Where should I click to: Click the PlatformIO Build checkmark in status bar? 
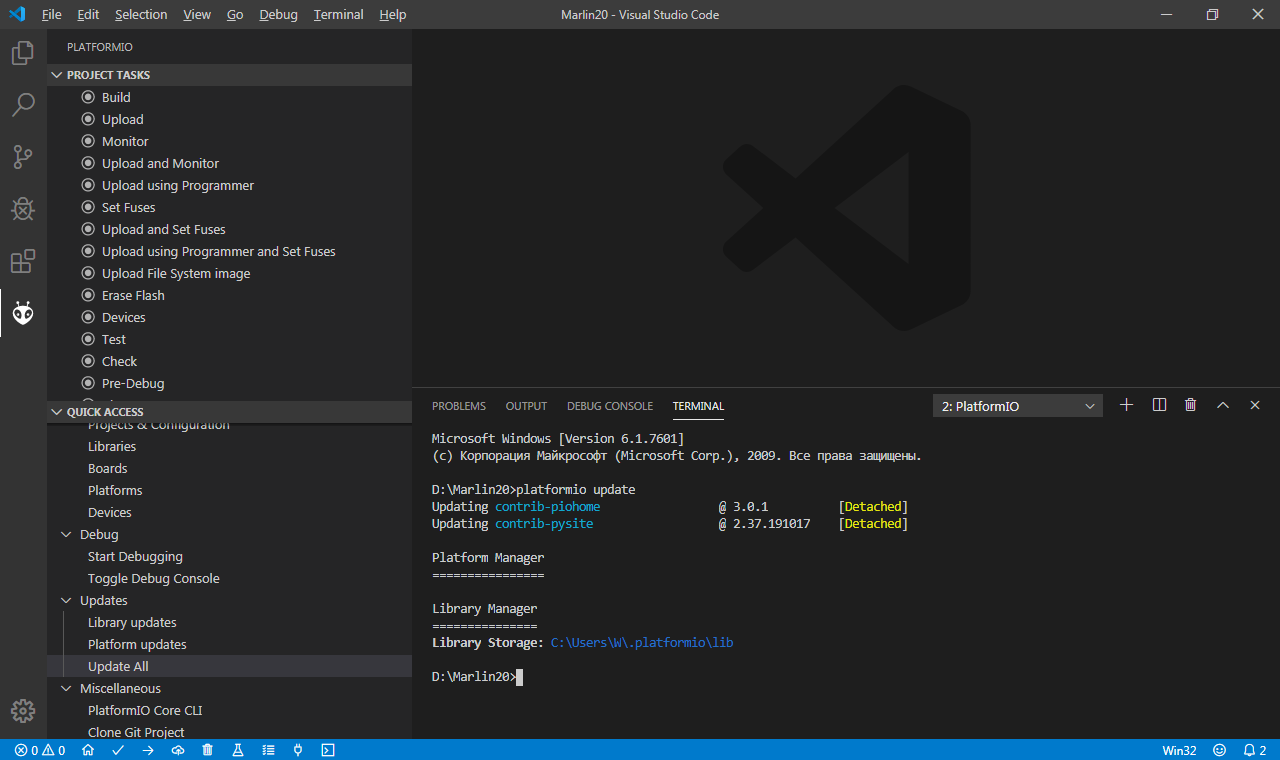click(x=118, y=750)
